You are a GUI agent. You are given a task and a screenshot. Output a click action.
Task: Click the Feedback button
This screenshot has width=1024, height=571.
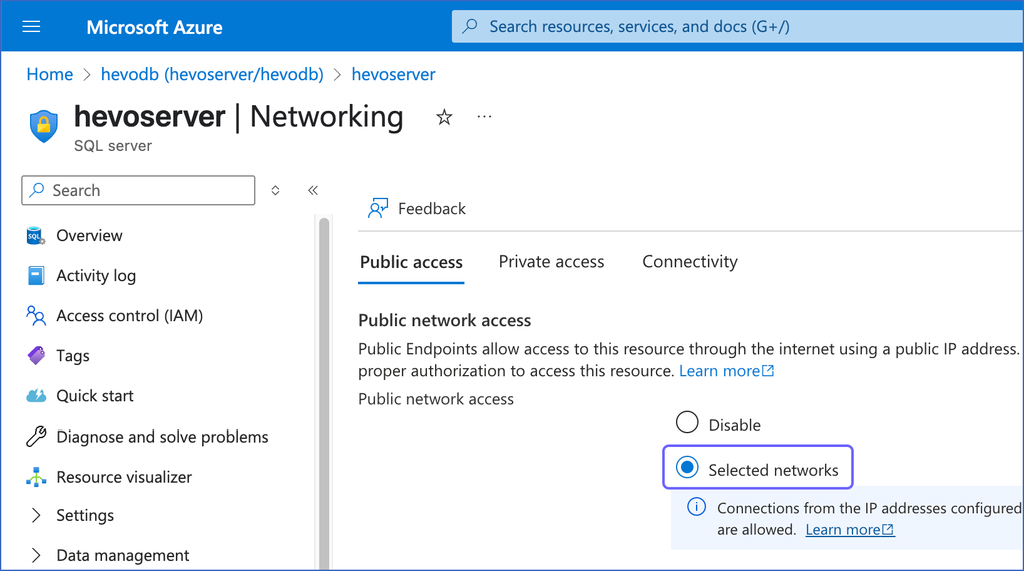417,208
